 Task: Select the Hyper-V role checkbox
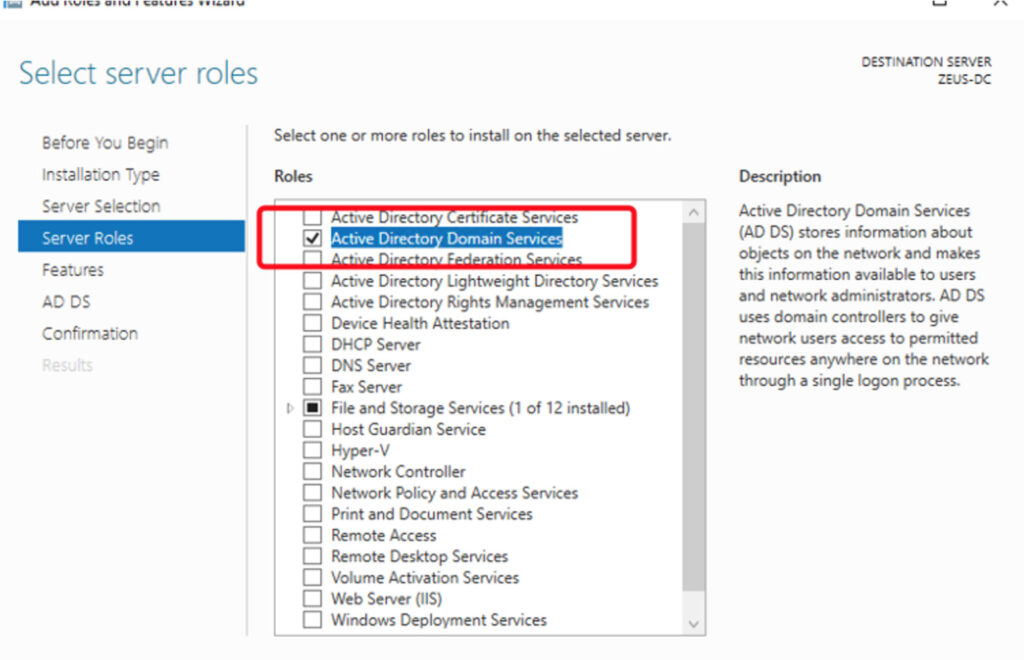(313, 451)
